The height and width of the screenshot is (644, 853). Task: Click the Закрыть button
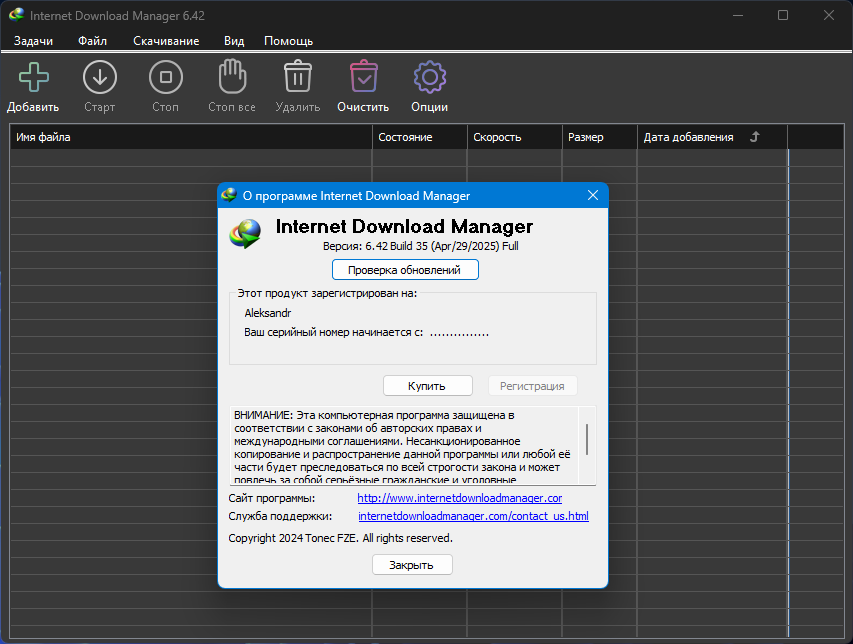tap(412, 565)
